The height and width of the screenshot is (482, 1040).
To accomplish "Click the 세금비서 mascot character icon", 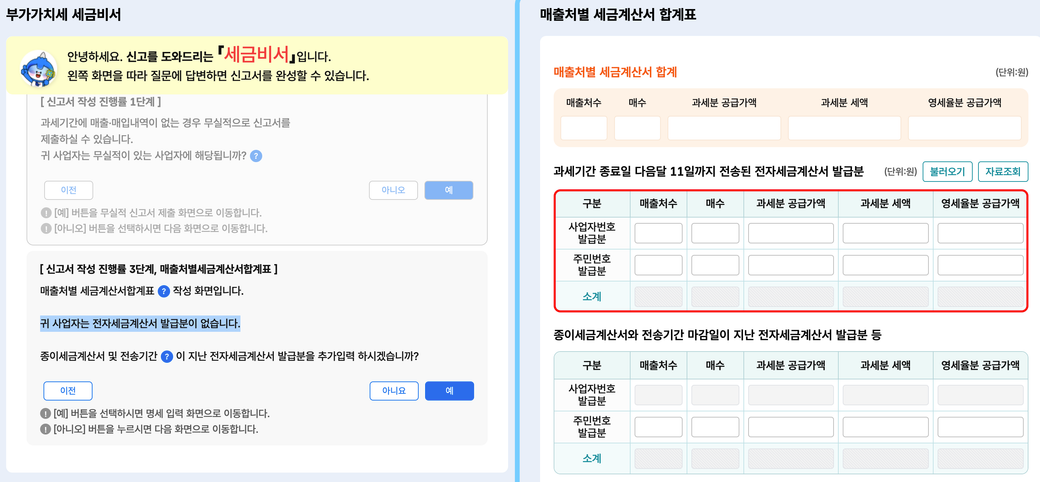I will pyautogui.click(x=38, y=68).
